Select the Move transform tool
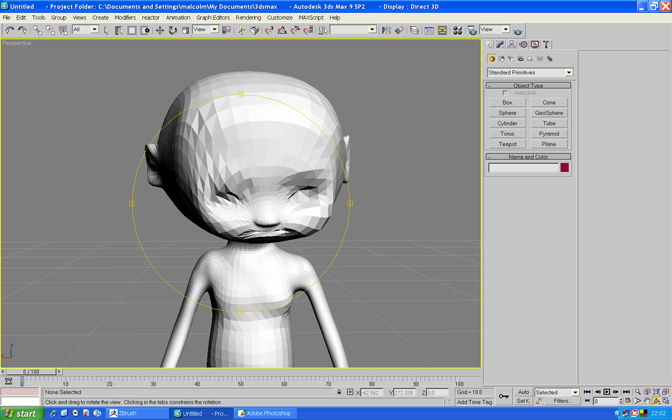This screenshot has width=672, height=420. coord(159,30)
